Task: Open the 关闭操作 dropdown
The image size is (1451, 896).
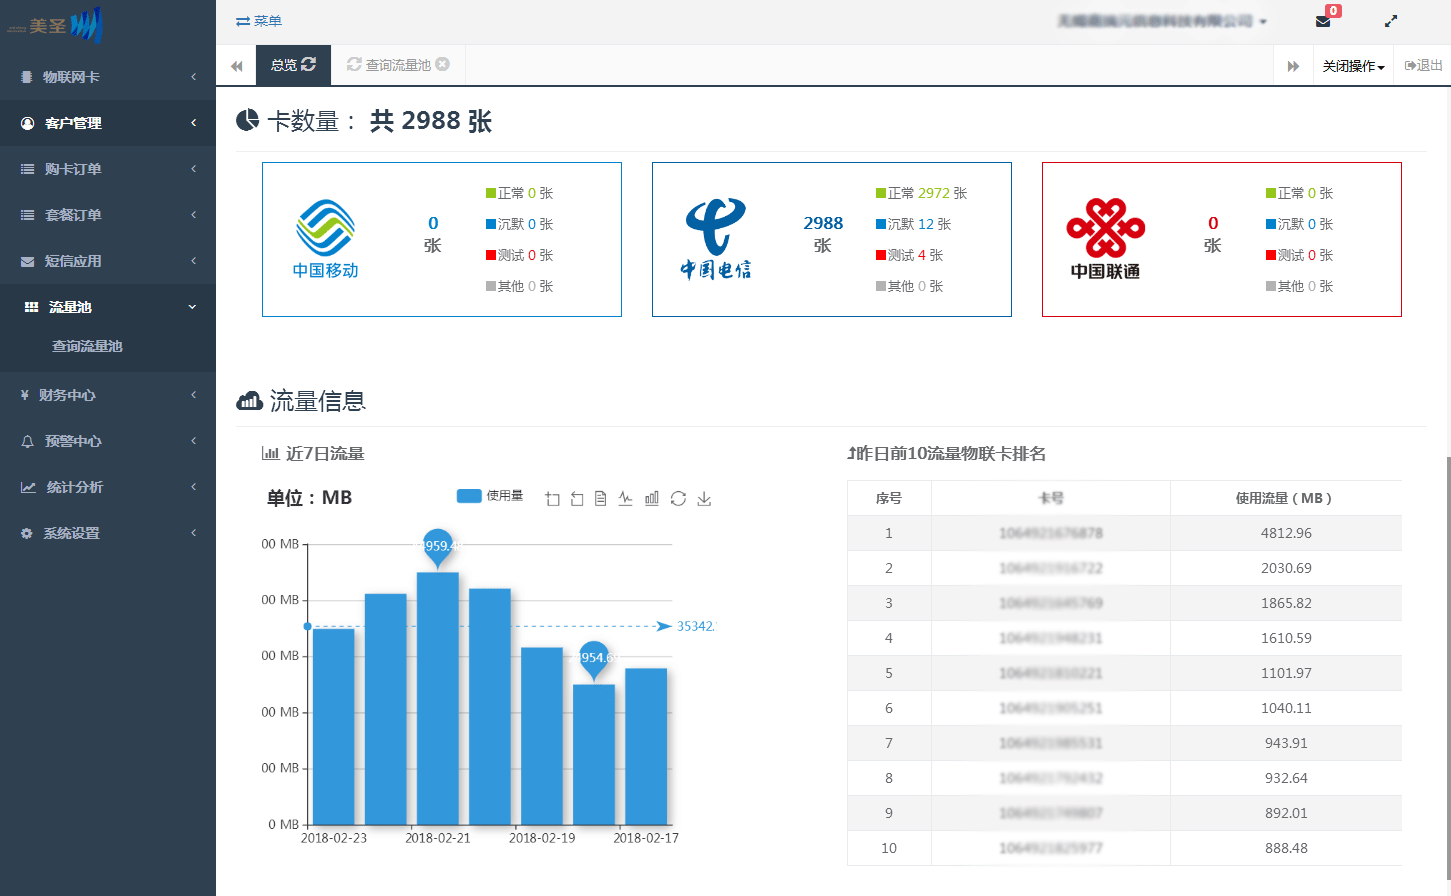Action: tap(1353, 66)
